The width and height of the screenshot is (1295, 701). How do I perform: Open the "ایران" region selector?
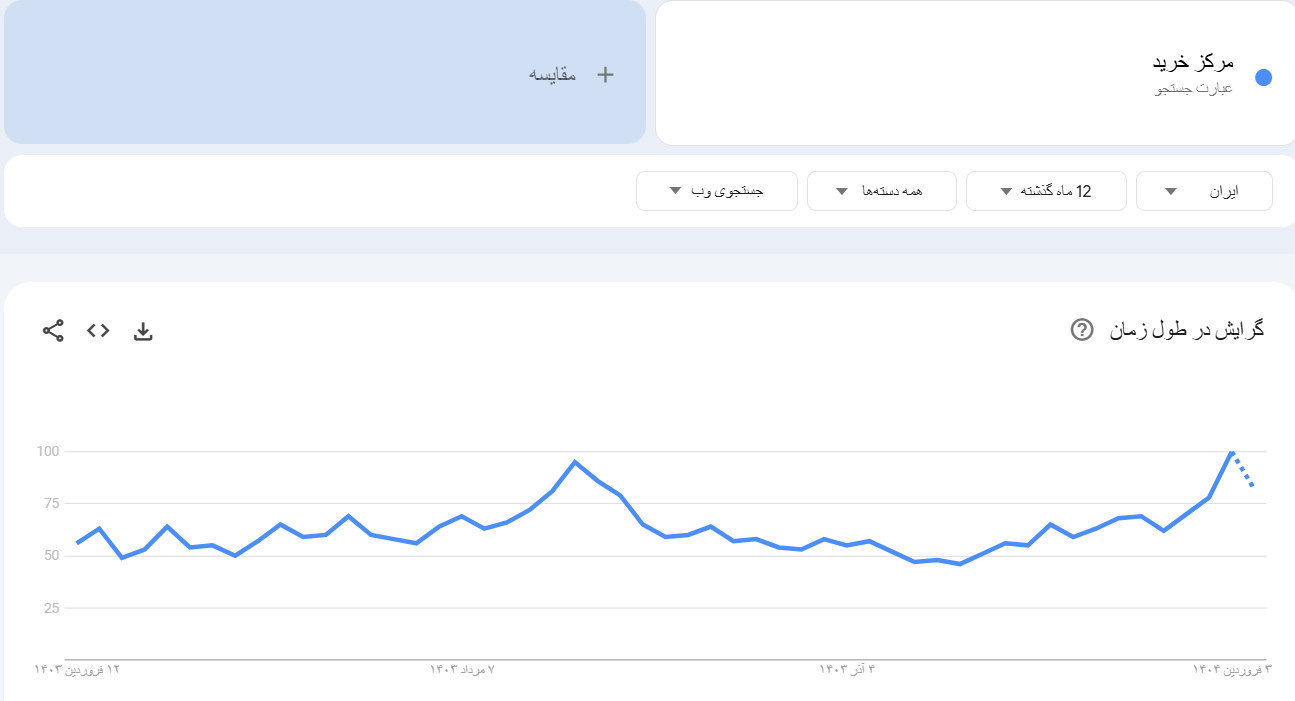click(1203, 190)
